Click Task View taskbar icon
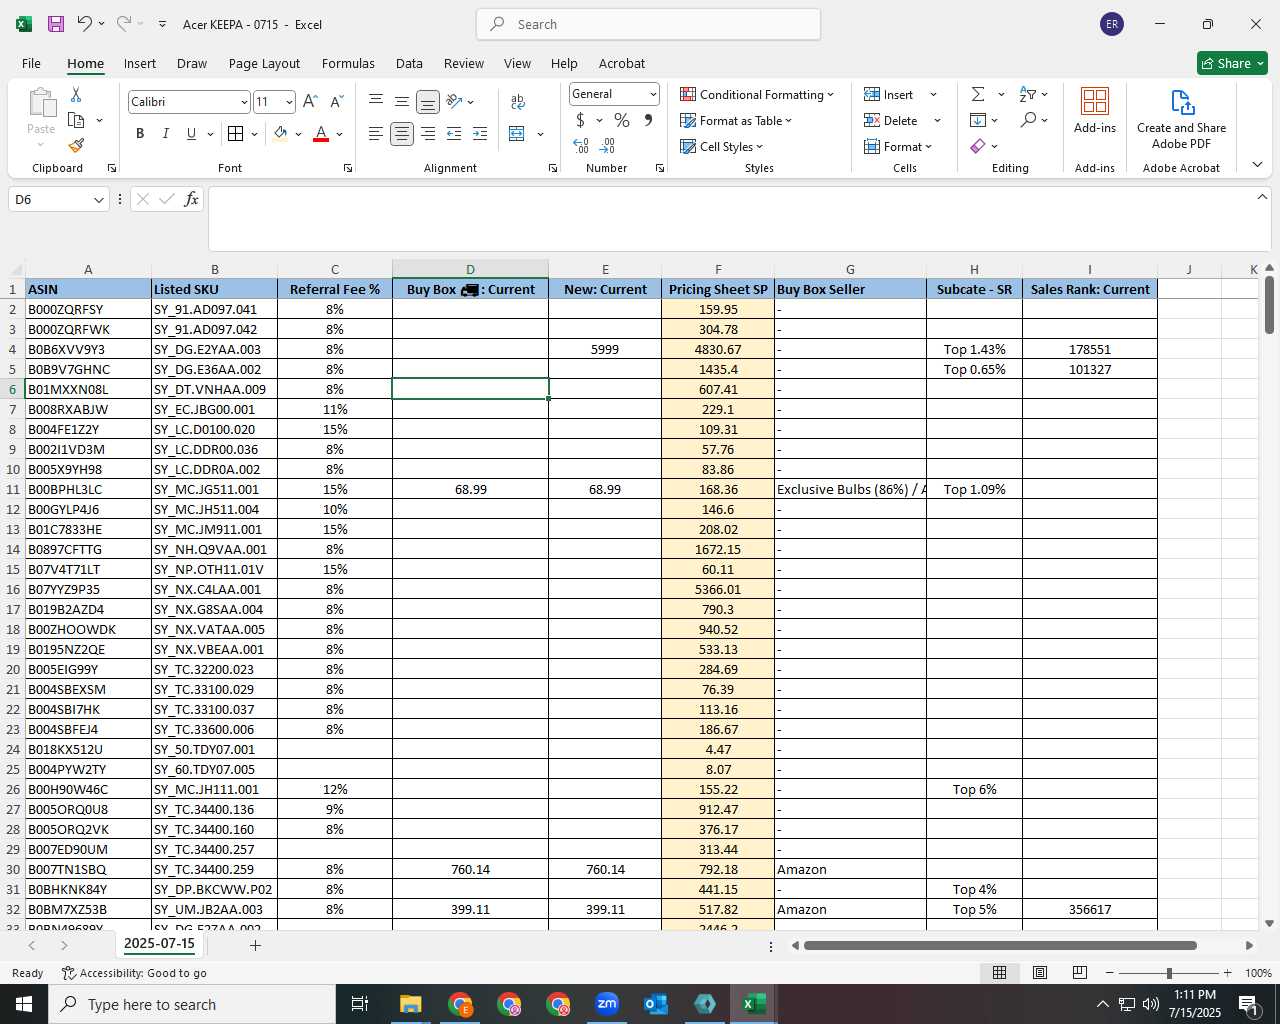Screen dimensions: 1280x1024 360,1004
